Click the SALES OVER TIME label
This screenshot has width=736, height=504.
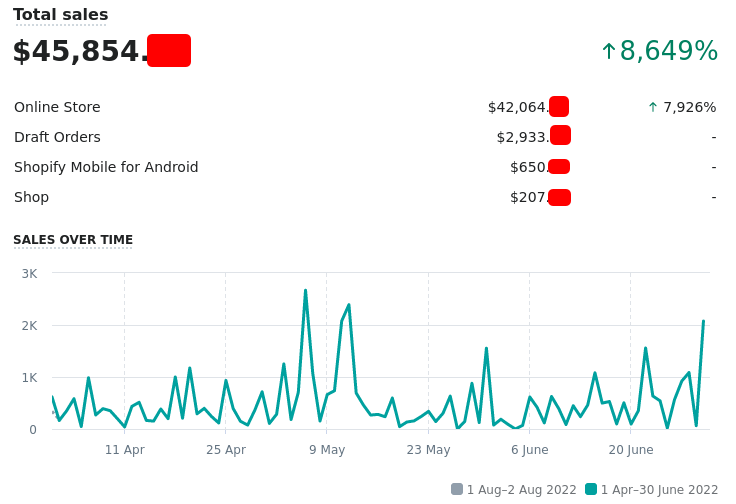pos(73,240)
